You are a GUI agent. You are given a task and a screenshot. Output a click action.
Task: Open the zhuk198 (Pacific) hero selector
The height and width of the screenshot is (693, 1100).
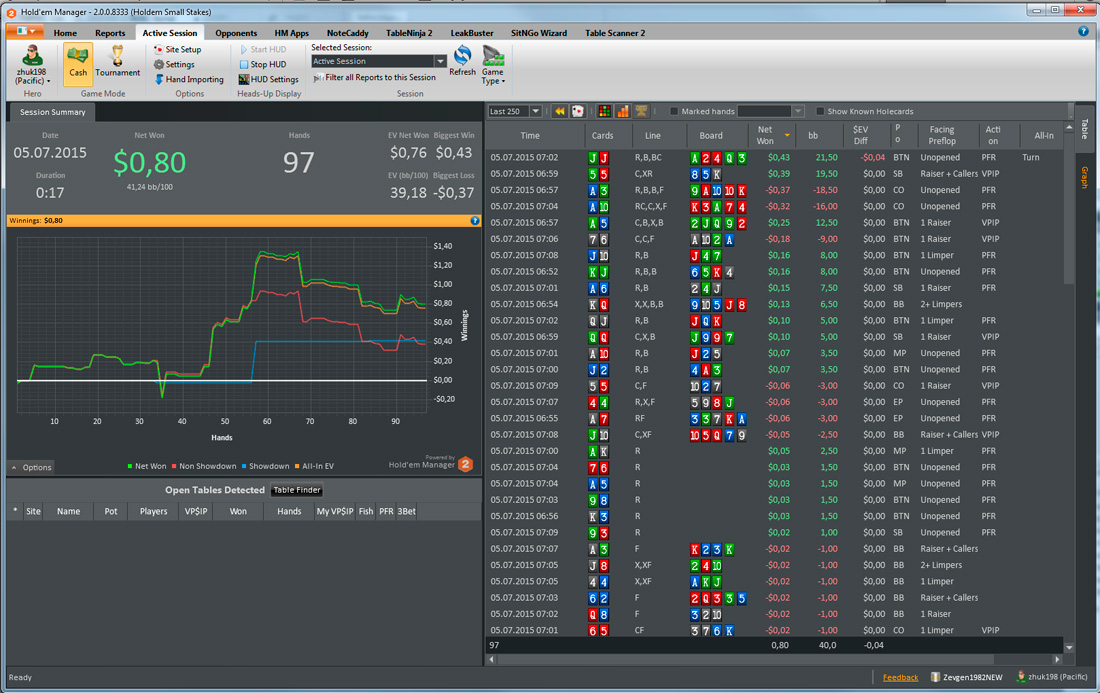point(32,65)
